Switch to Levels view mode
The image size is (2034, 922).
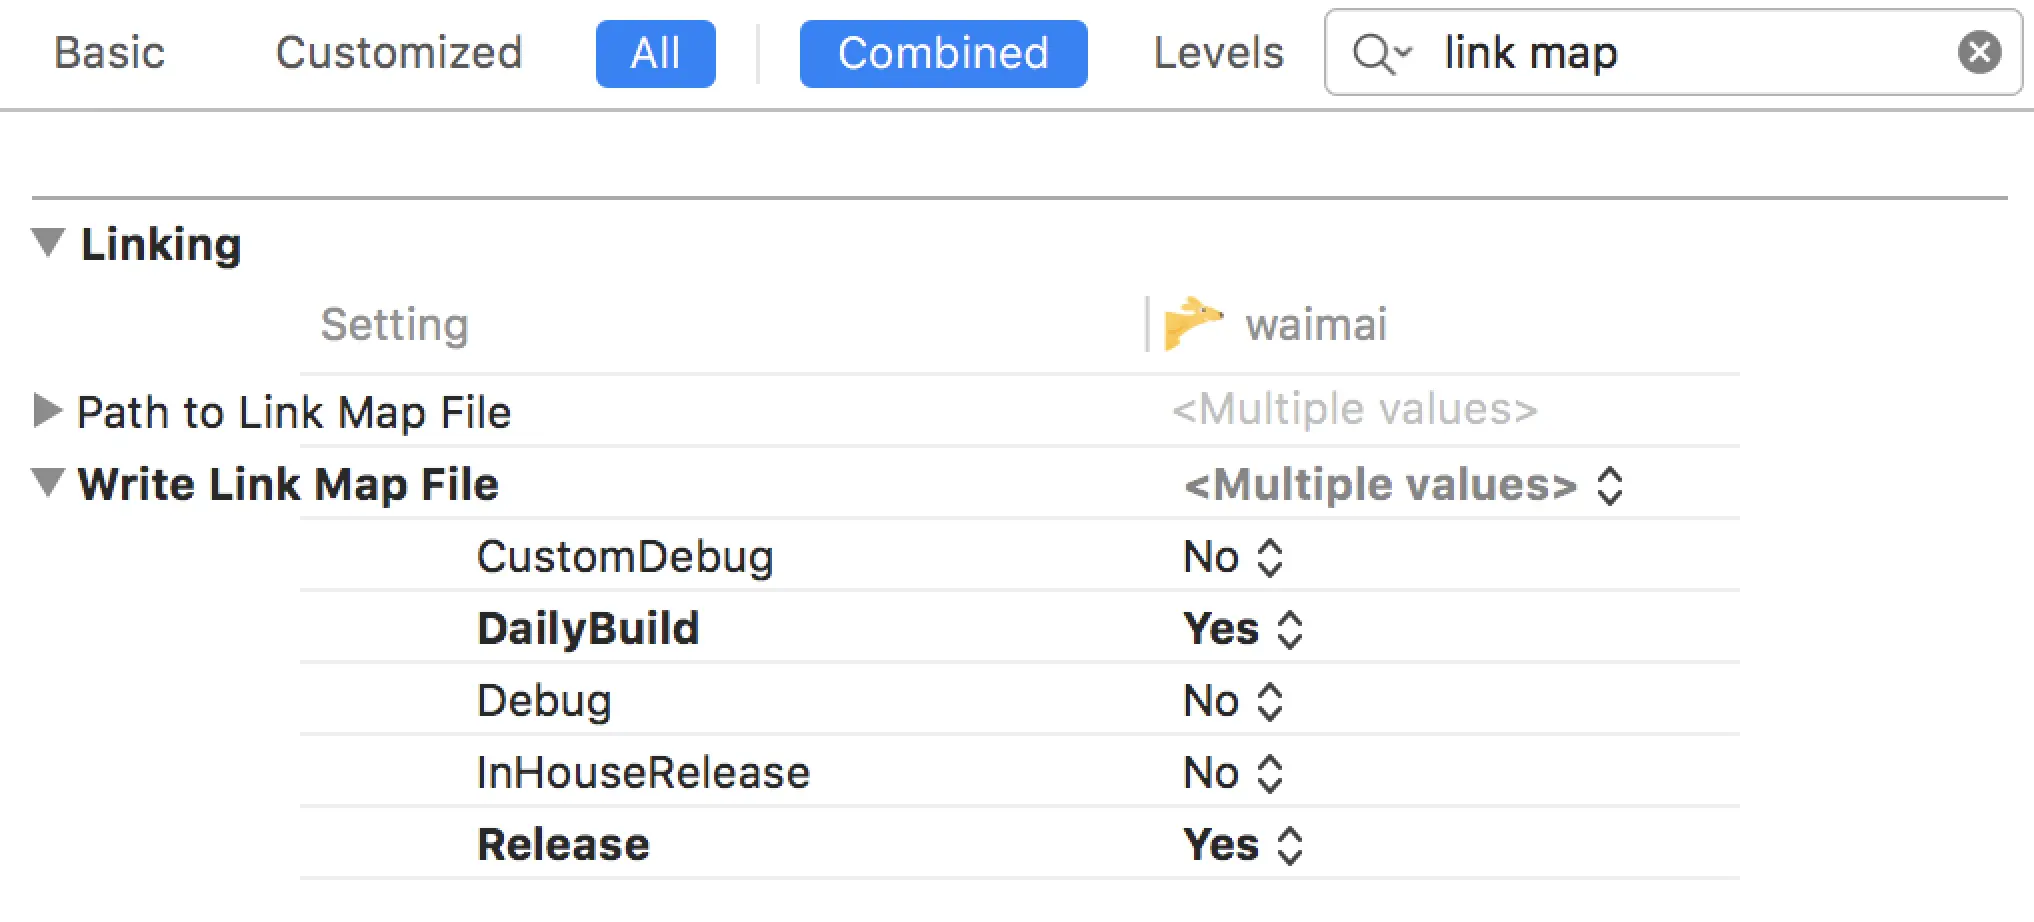(1217, 53)
